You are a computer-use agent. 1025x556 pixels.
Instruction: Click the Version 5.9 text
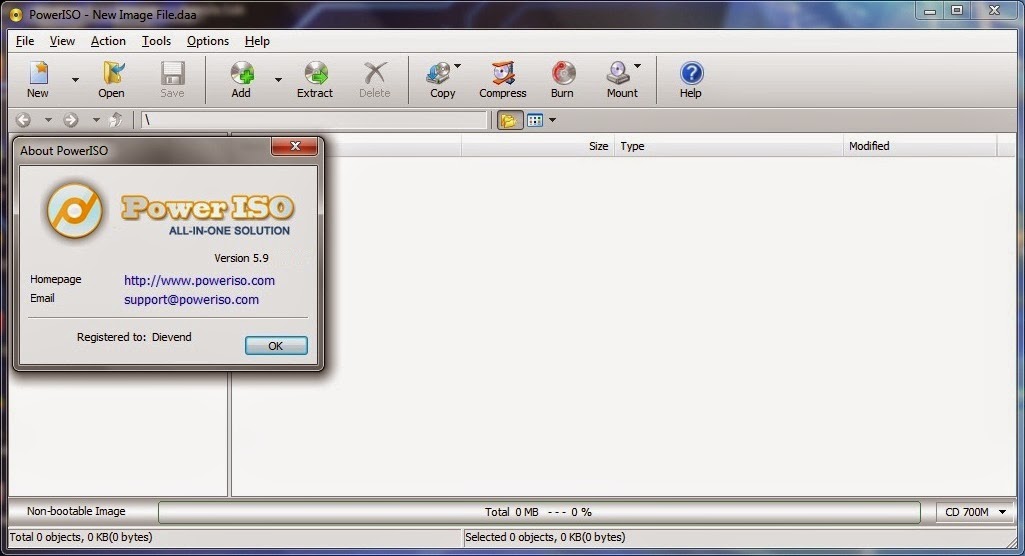[241, 258]
